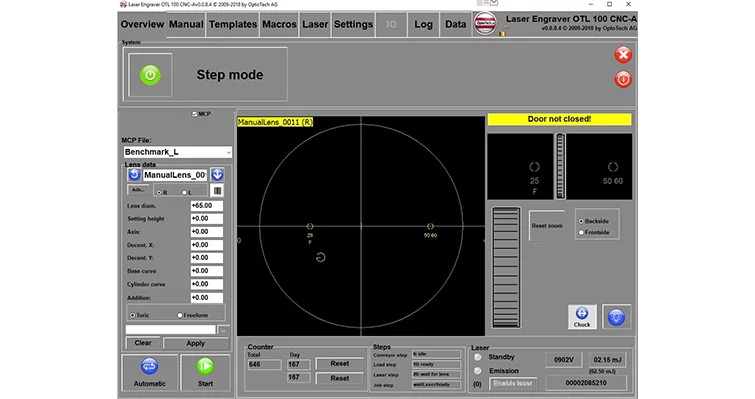The width and height of the screenshot is (755, 399).
Task: Click the blue refresh icon beside lens name
Action: coord(134,175)
